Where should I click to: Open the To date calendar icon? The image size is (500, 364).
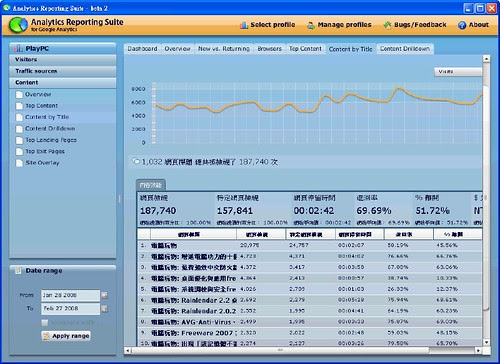pos(105,309)
